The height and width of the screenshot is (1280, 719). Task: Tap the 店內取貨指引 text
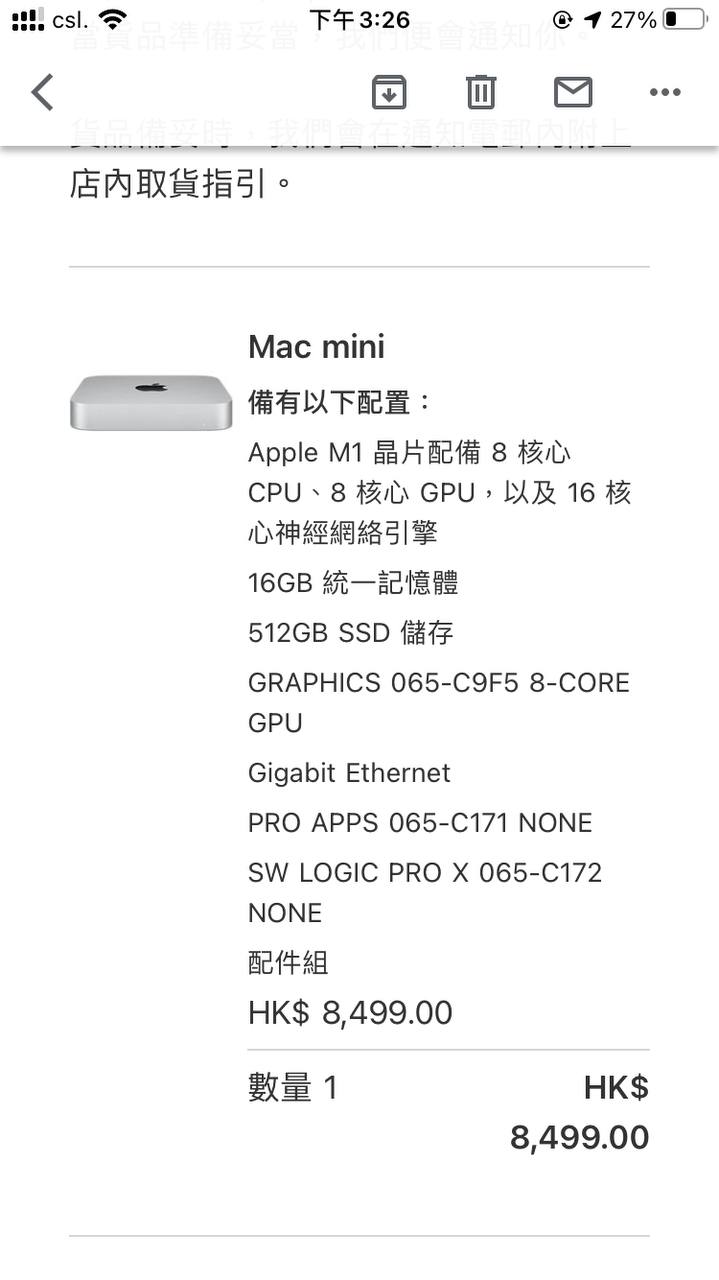(182, 184)
